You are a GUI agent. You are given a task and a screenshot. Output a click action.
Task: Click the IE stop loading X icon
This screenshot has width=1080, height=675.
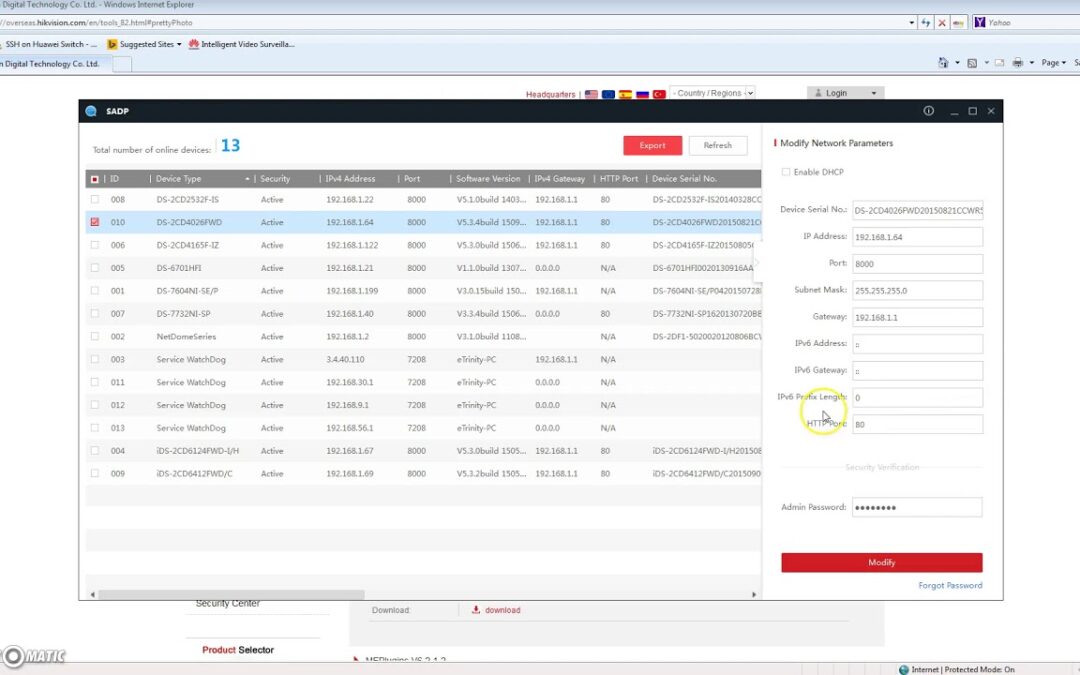coord(942,23)
